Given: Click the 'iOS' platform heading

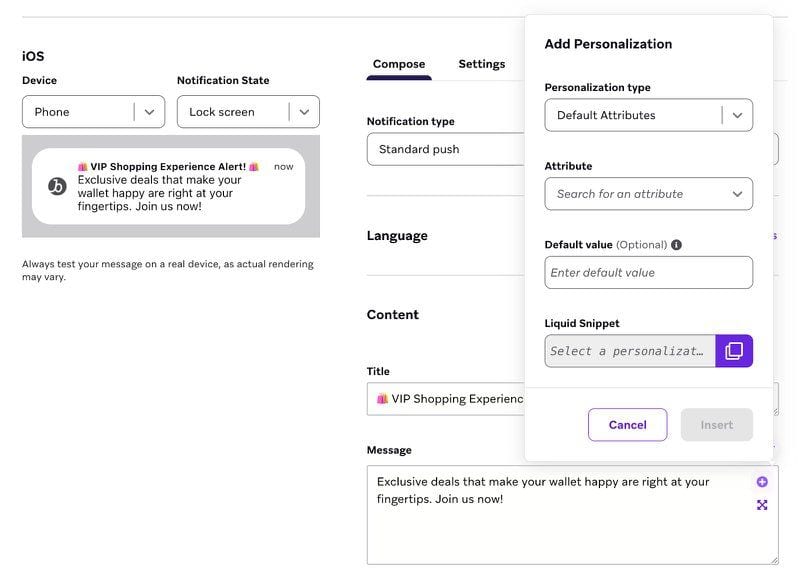Looking at the screenshot, I should [33, 56].
